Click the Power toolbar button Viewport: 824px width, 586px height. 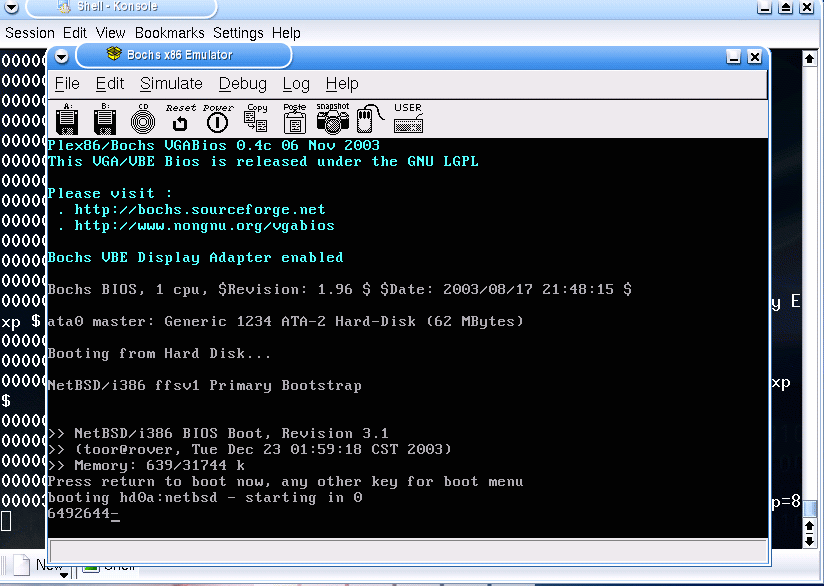point(218,119)
